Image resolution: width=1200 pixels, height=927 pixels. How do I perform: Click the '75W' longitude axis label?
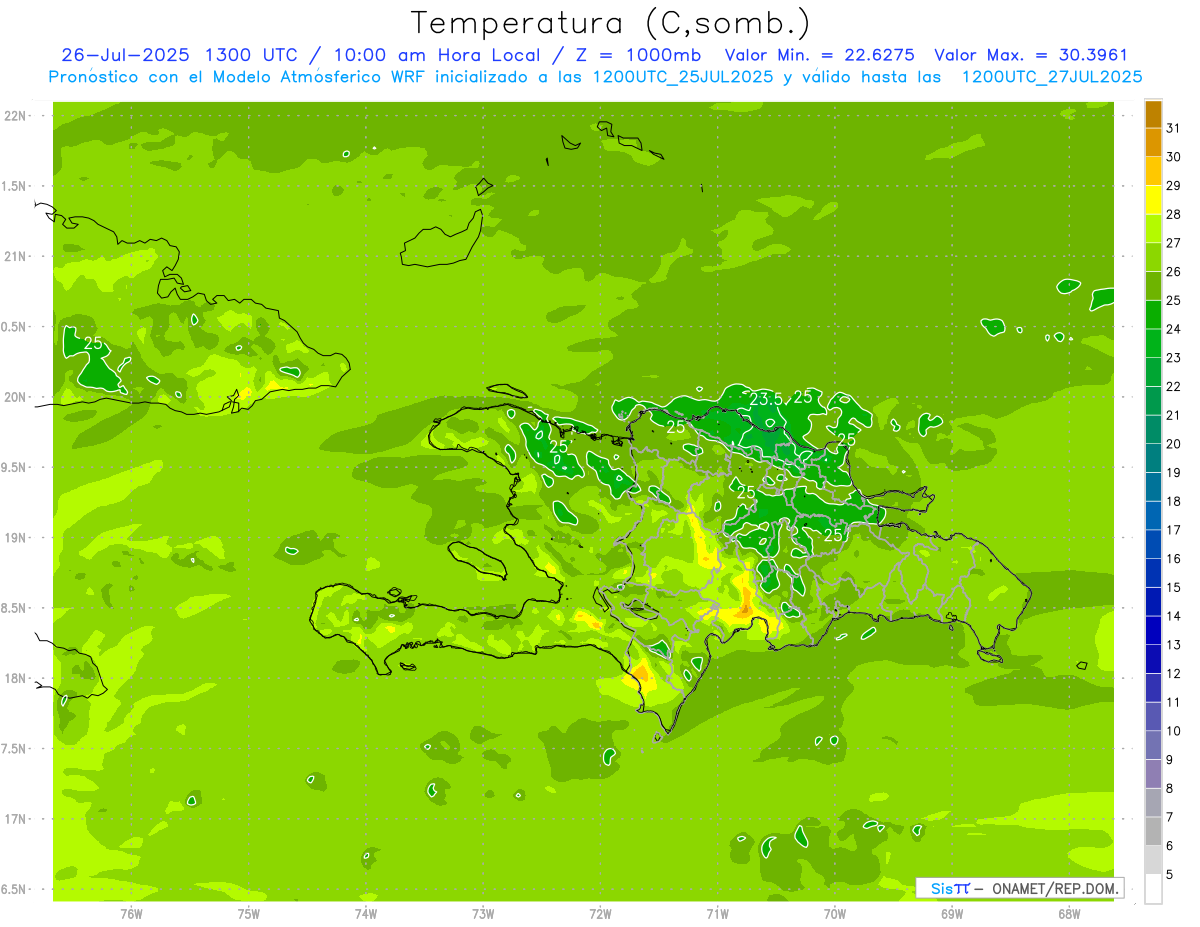pyautogui.click(x=249, y=914)
